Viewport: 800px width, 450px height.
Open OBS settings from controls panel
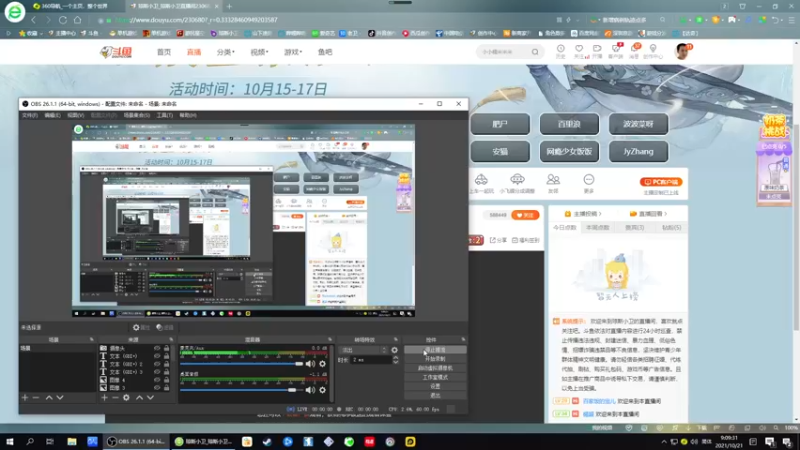pos(435,387)
